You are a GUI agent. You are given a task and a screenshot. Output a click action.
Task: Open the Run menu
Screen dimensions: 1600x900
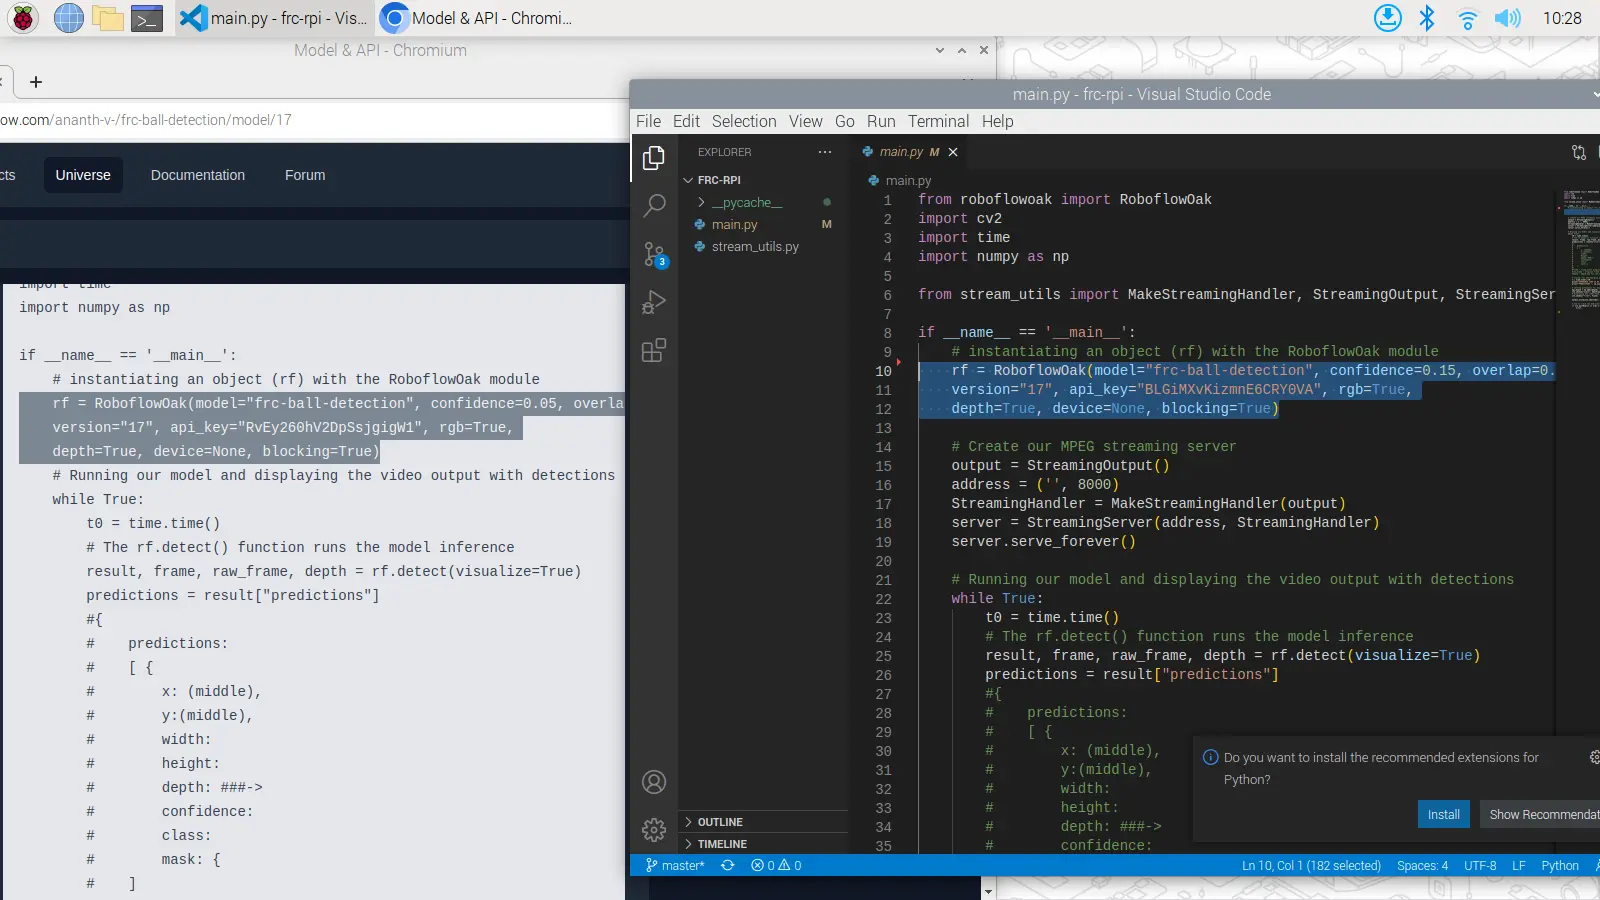(x=881, y=121)
